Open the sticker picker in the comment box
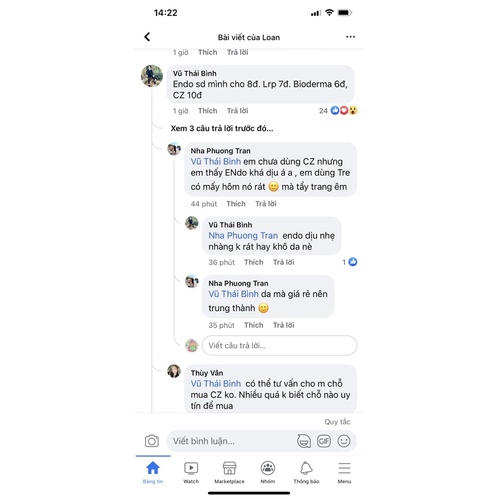 304,441
